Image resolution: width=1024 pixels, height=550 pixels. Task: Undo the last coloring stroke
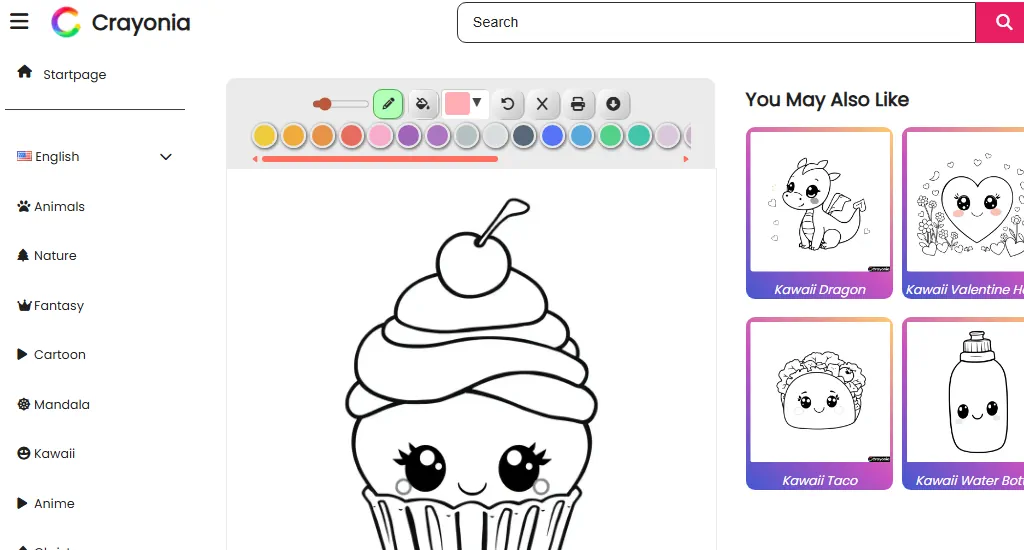coord(507,103)
